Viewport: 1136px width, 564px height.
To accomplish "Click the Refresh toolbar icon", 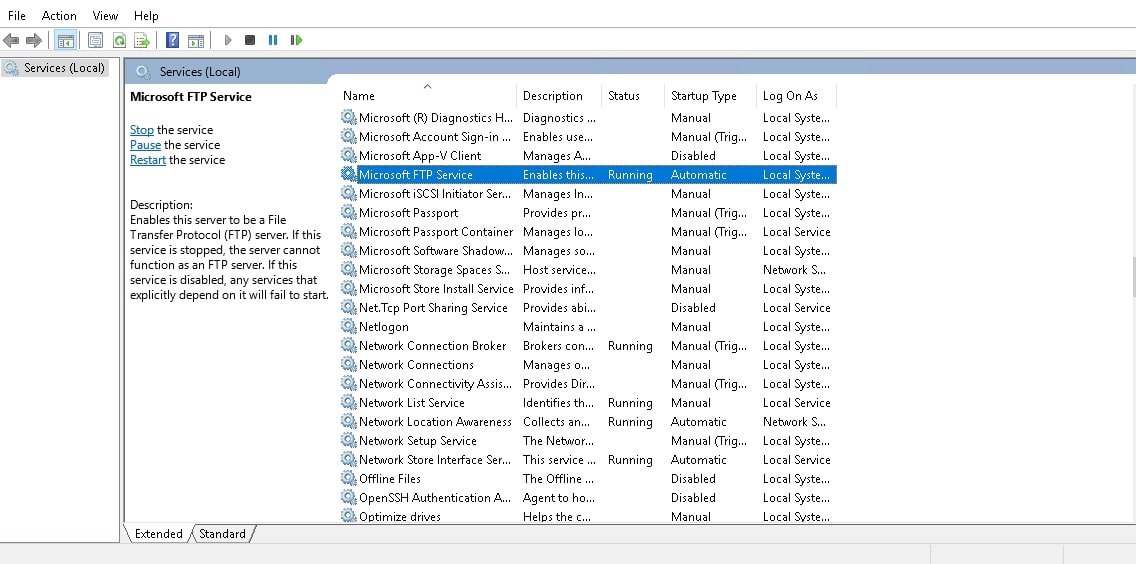I will [x=119, y=40].
